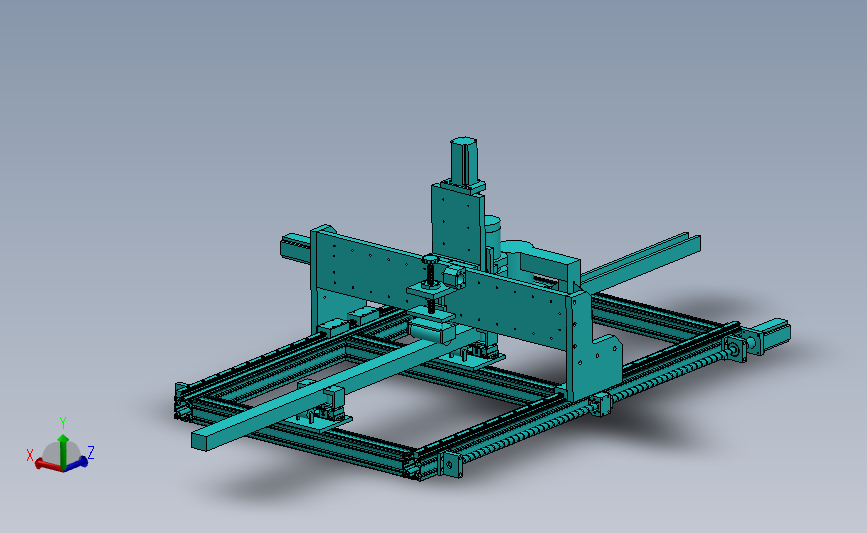The image size is (867, 533).
Task: Click the blue Z axis of the orientation triad
Action: tap(76, 463)
